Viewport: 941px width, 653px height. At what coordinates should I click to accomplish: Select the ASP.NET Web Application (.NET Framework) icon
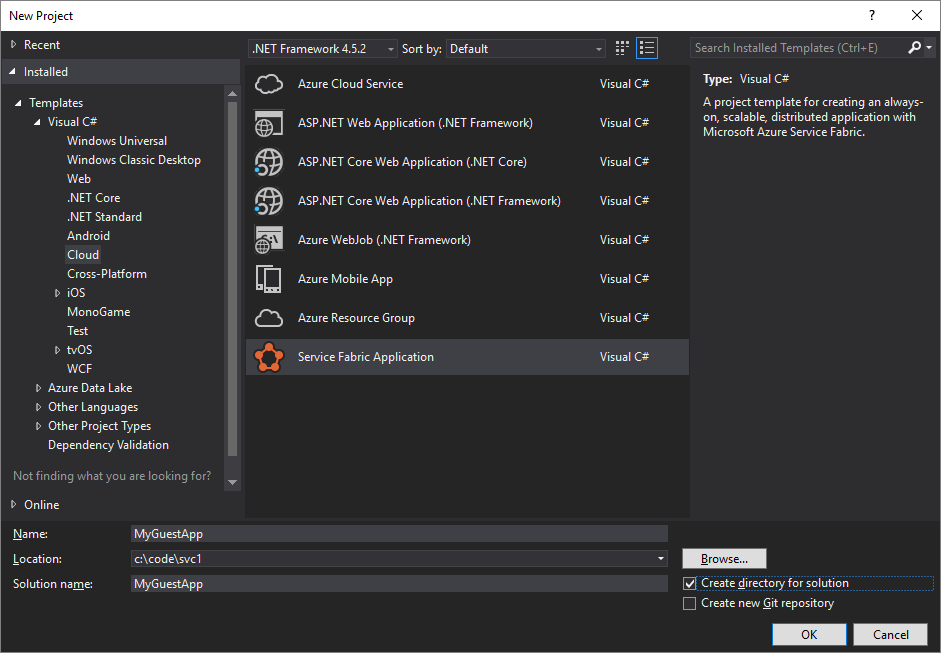268,122
